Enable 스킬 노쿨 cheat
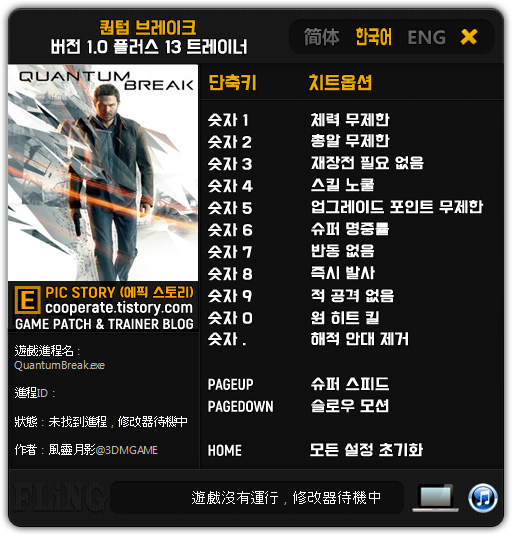This screenshot has width=512, height=535. click(342, 185)
